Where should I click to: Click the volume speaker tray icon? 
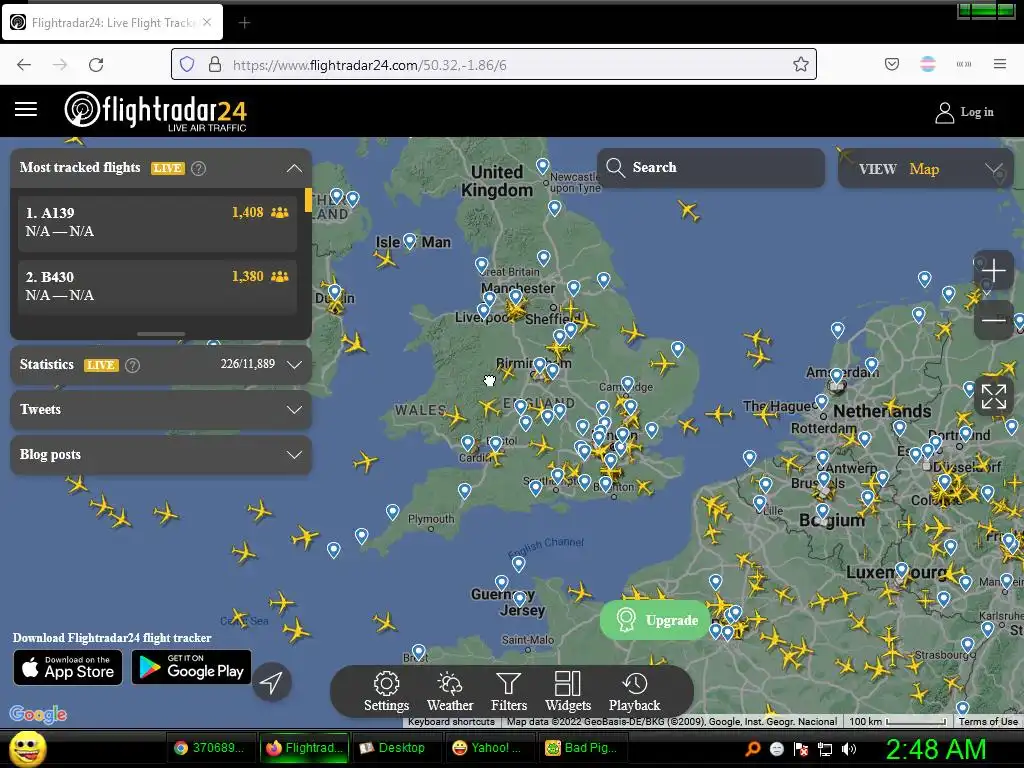(848, 749)
